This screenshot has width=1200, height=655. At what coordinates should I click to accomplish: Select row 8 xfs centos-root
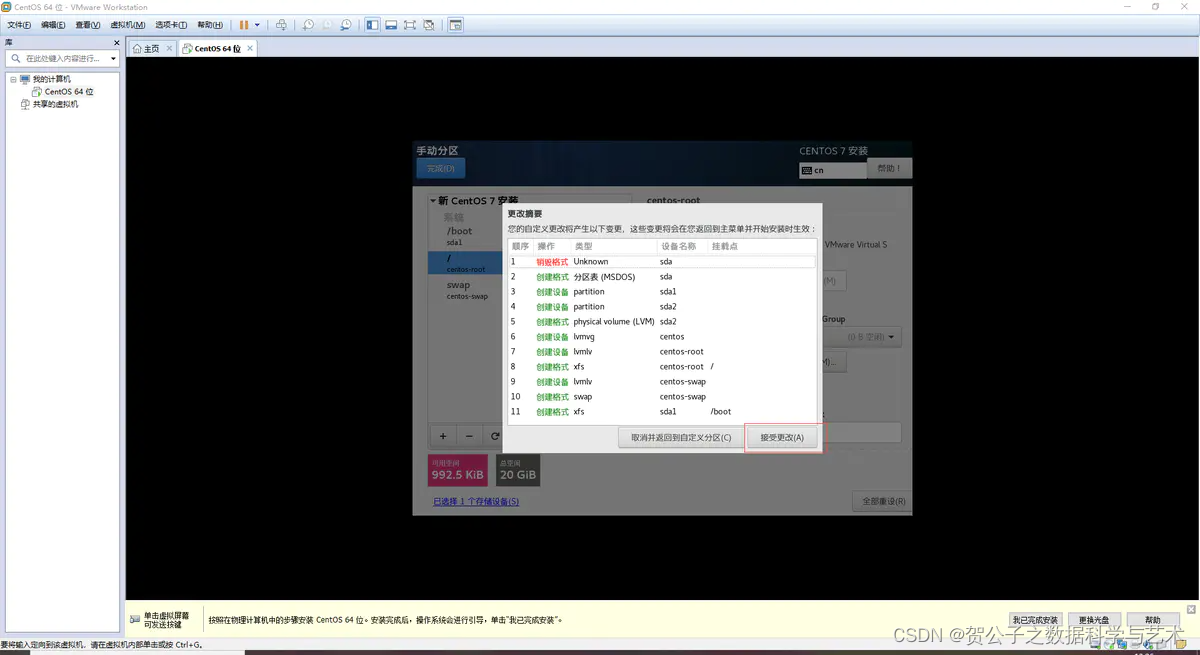pyautogui.click(x=662, y=366)
